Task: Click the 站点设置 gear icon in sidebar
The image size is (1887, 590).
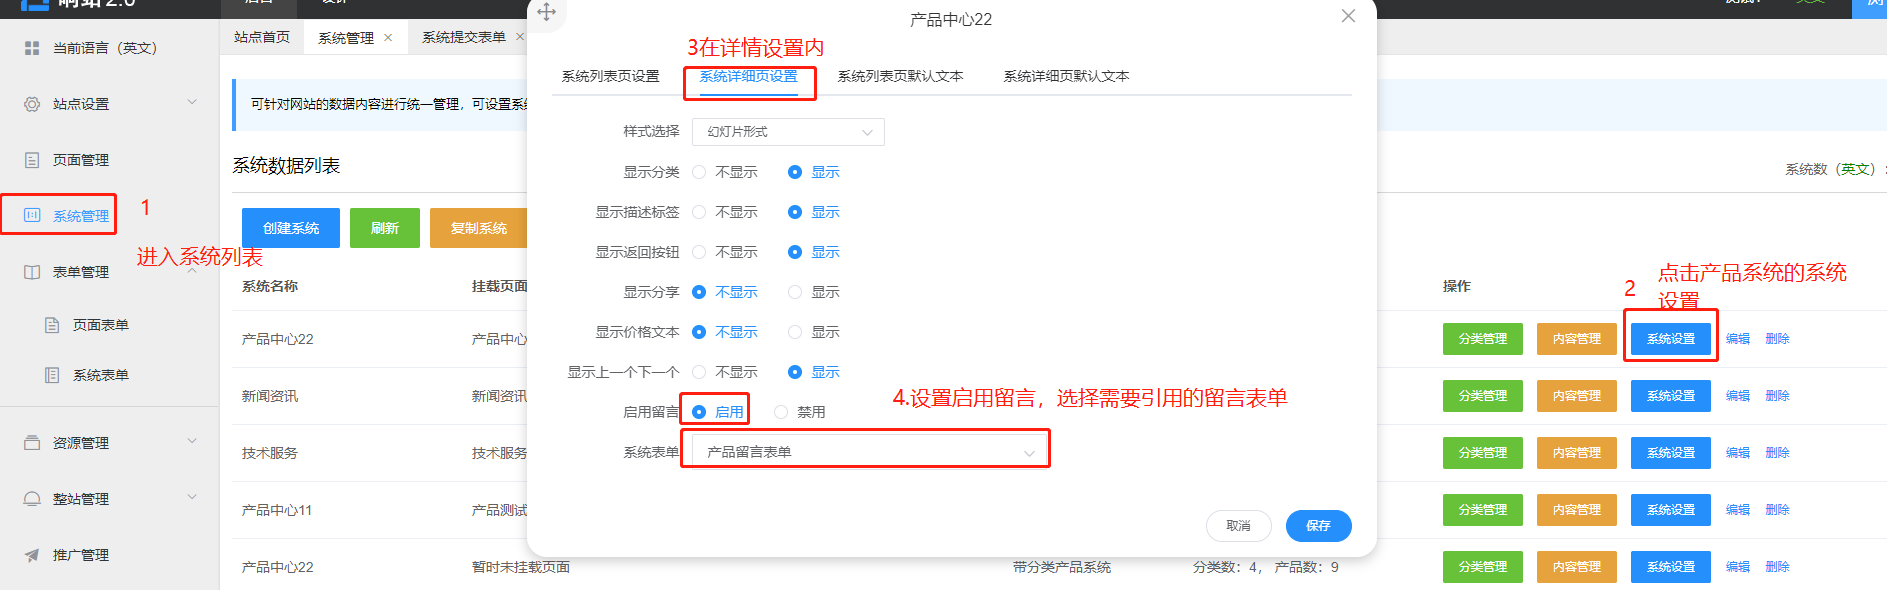Action: [x=32, y=104]
